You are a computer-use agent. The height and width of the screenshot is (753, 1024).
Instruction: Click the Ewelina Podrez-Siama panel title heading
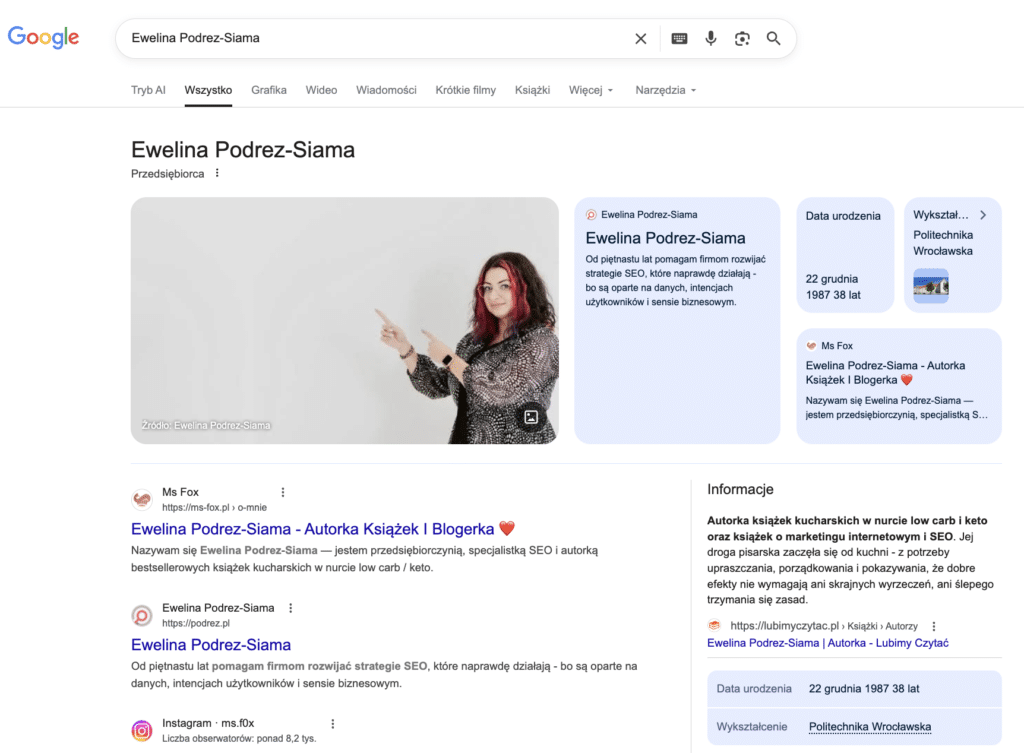(243, 150)
